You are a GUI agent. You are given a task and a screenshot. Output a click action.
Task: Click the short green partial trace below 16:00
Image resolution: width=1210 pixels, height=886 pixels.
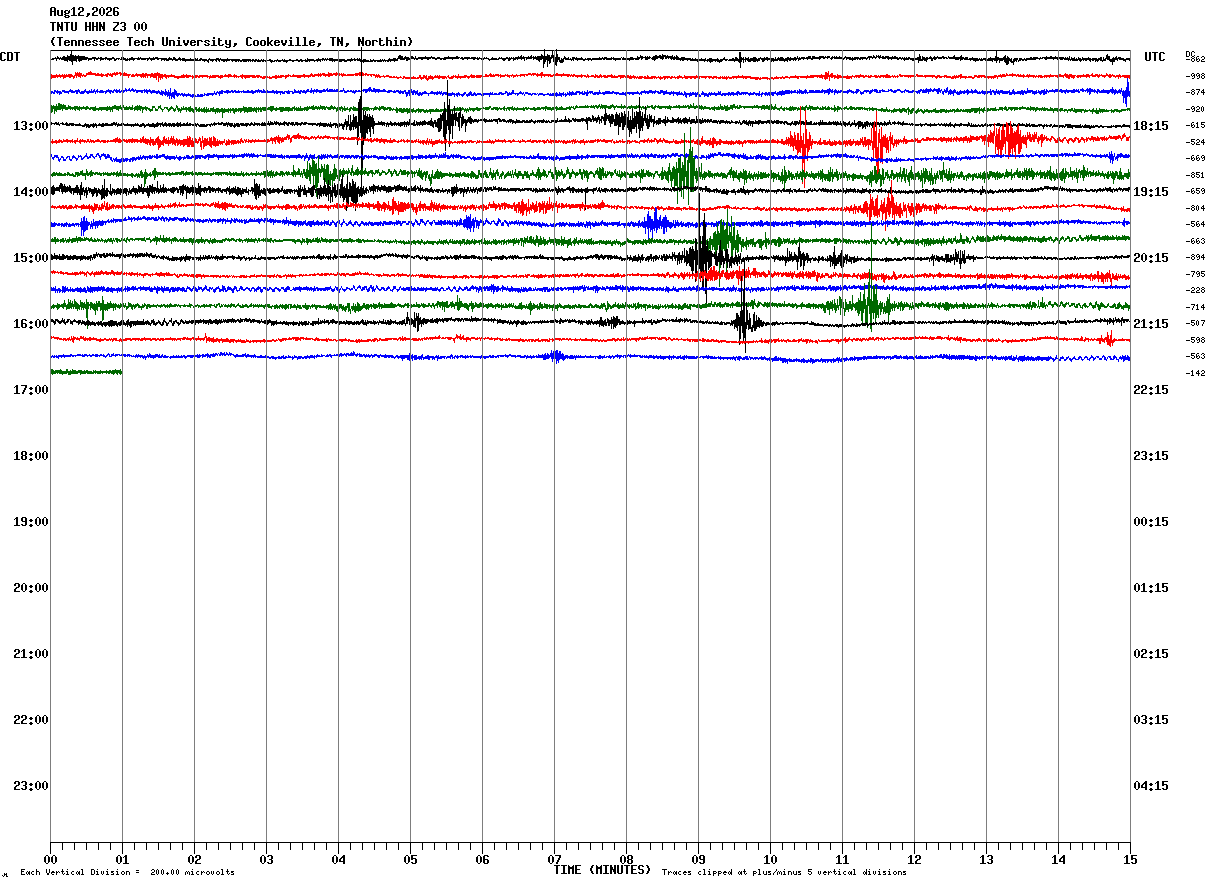pyautogui.click(x=86, y=372)
